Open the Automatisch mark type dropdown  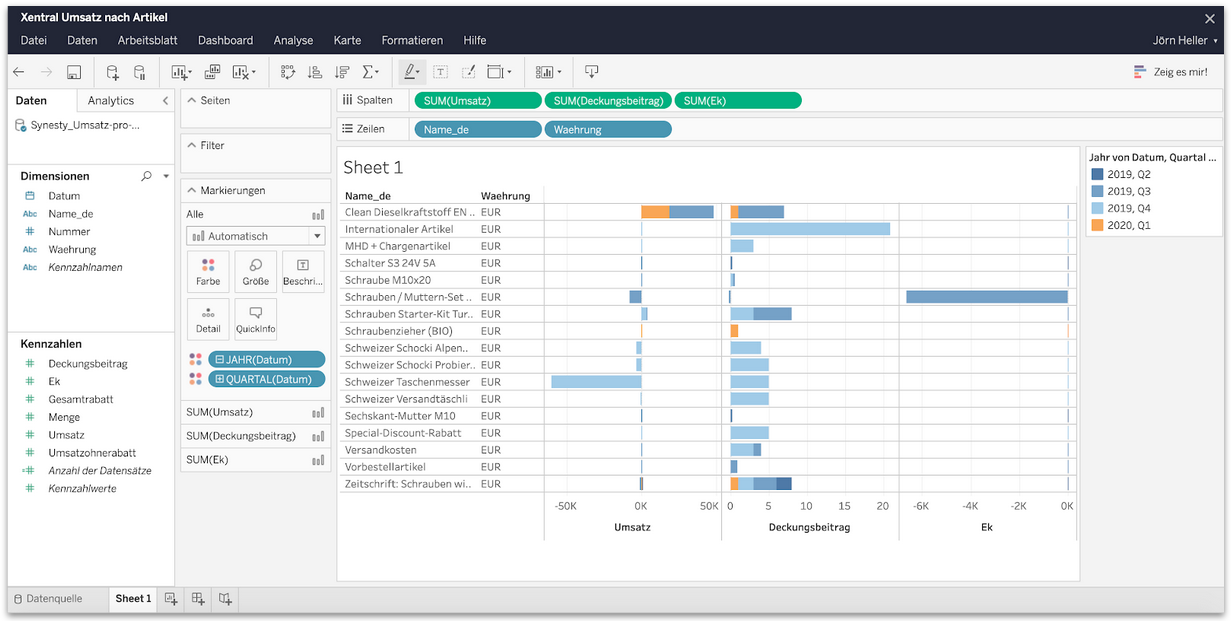point(255,236)
